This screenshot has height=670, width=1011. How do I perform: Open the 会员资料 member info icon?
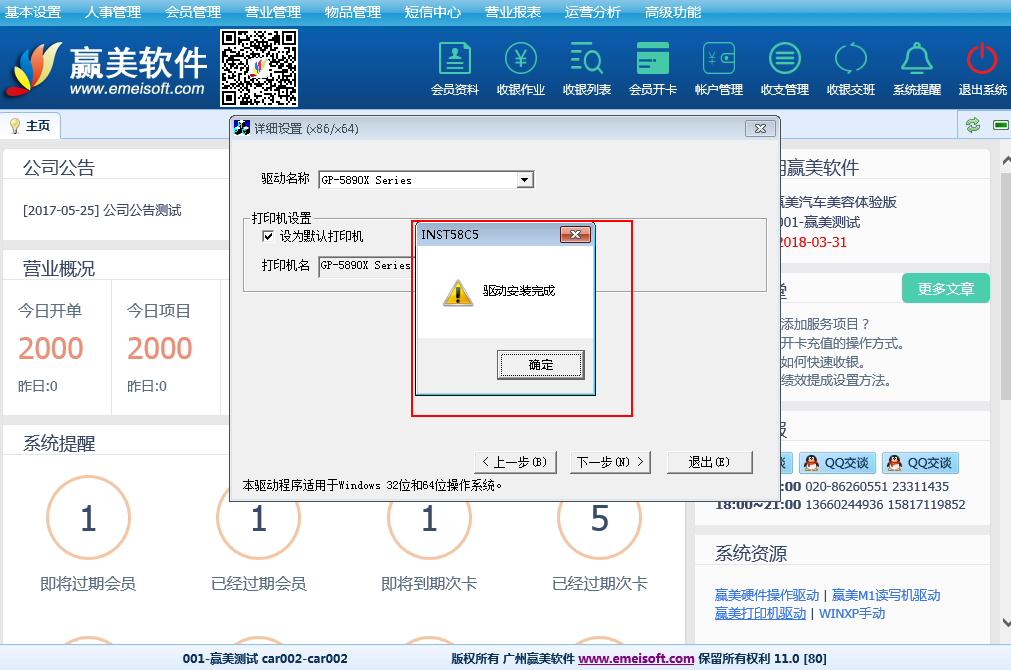[455, 60]
